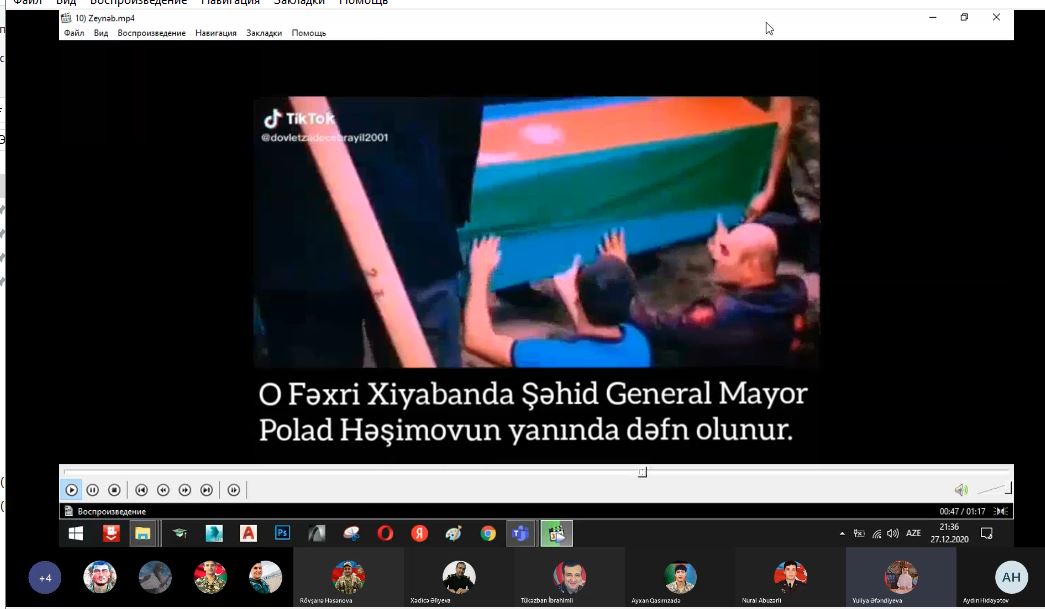This screenshot has width=1045, height=609.
Task: Click the teal taskbar icon left of AutoCAD
Action: click(214, 534)
